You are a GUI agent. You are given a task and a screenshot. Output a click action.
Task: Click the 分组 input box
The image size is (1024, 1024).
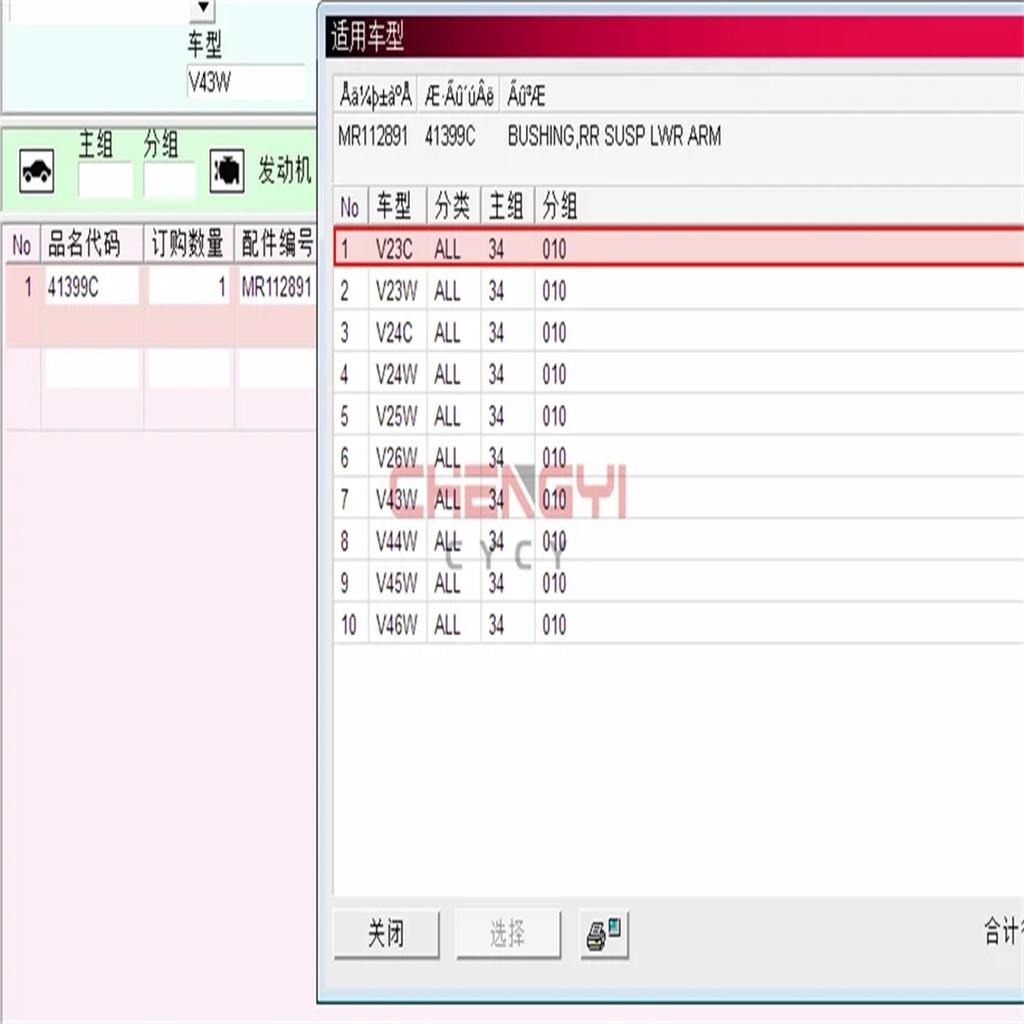pyautogui.click(x=170, y=180)
